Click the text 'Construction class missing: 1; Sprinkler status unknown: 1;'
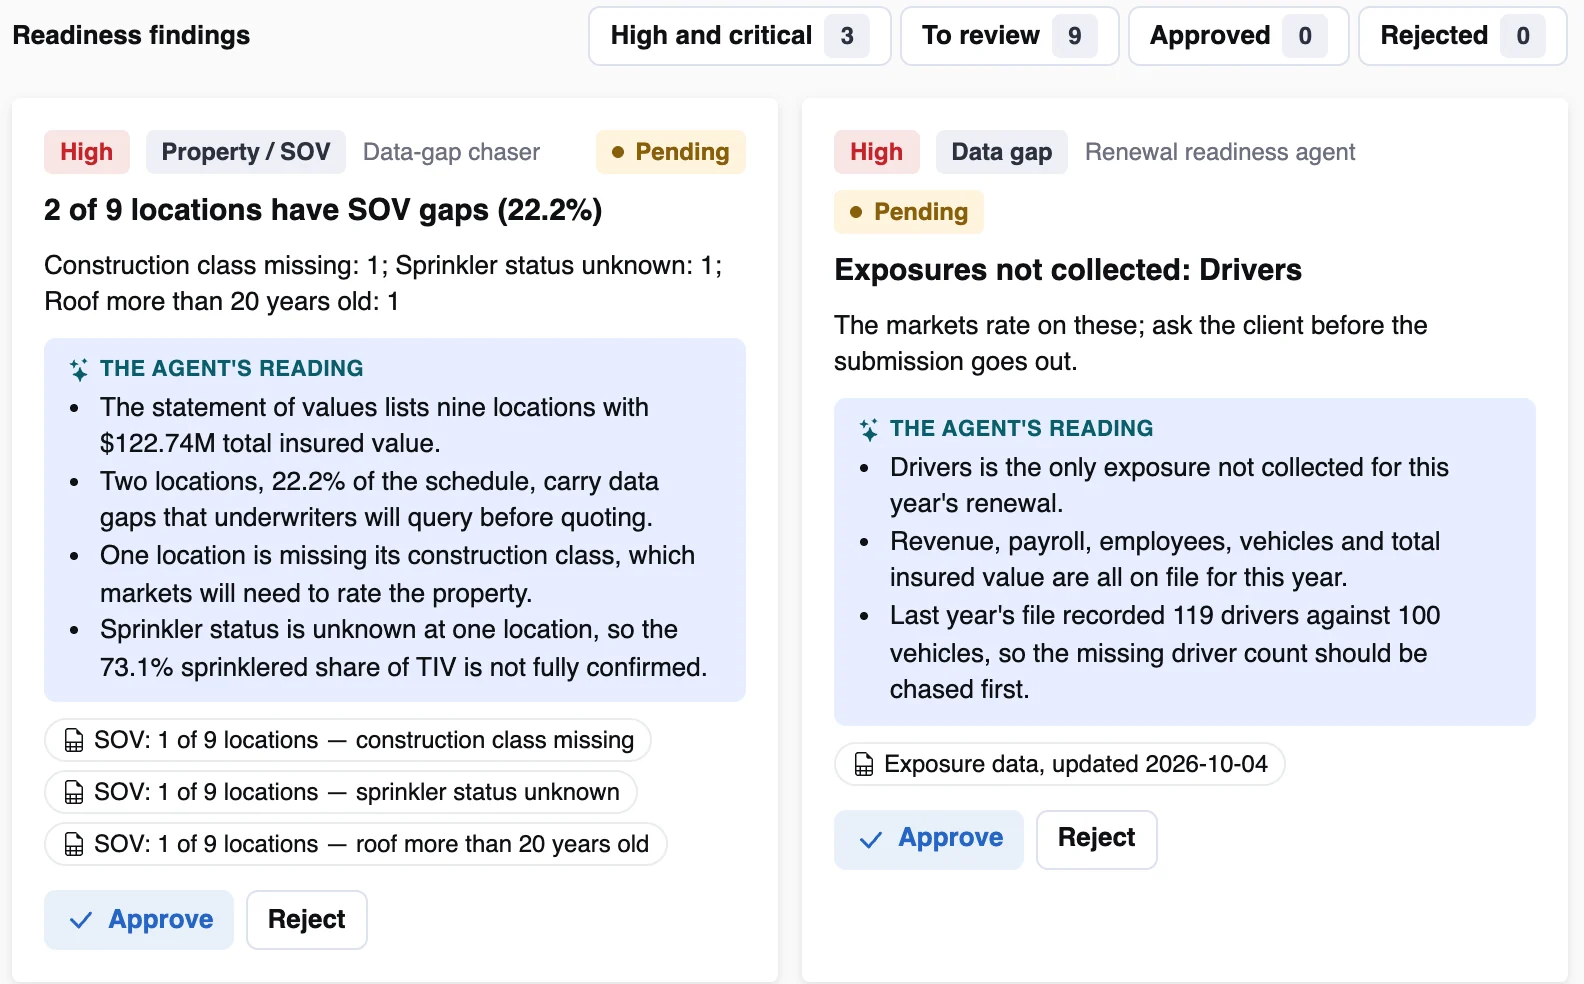The image size is (1584, 984). coord(383,265)
